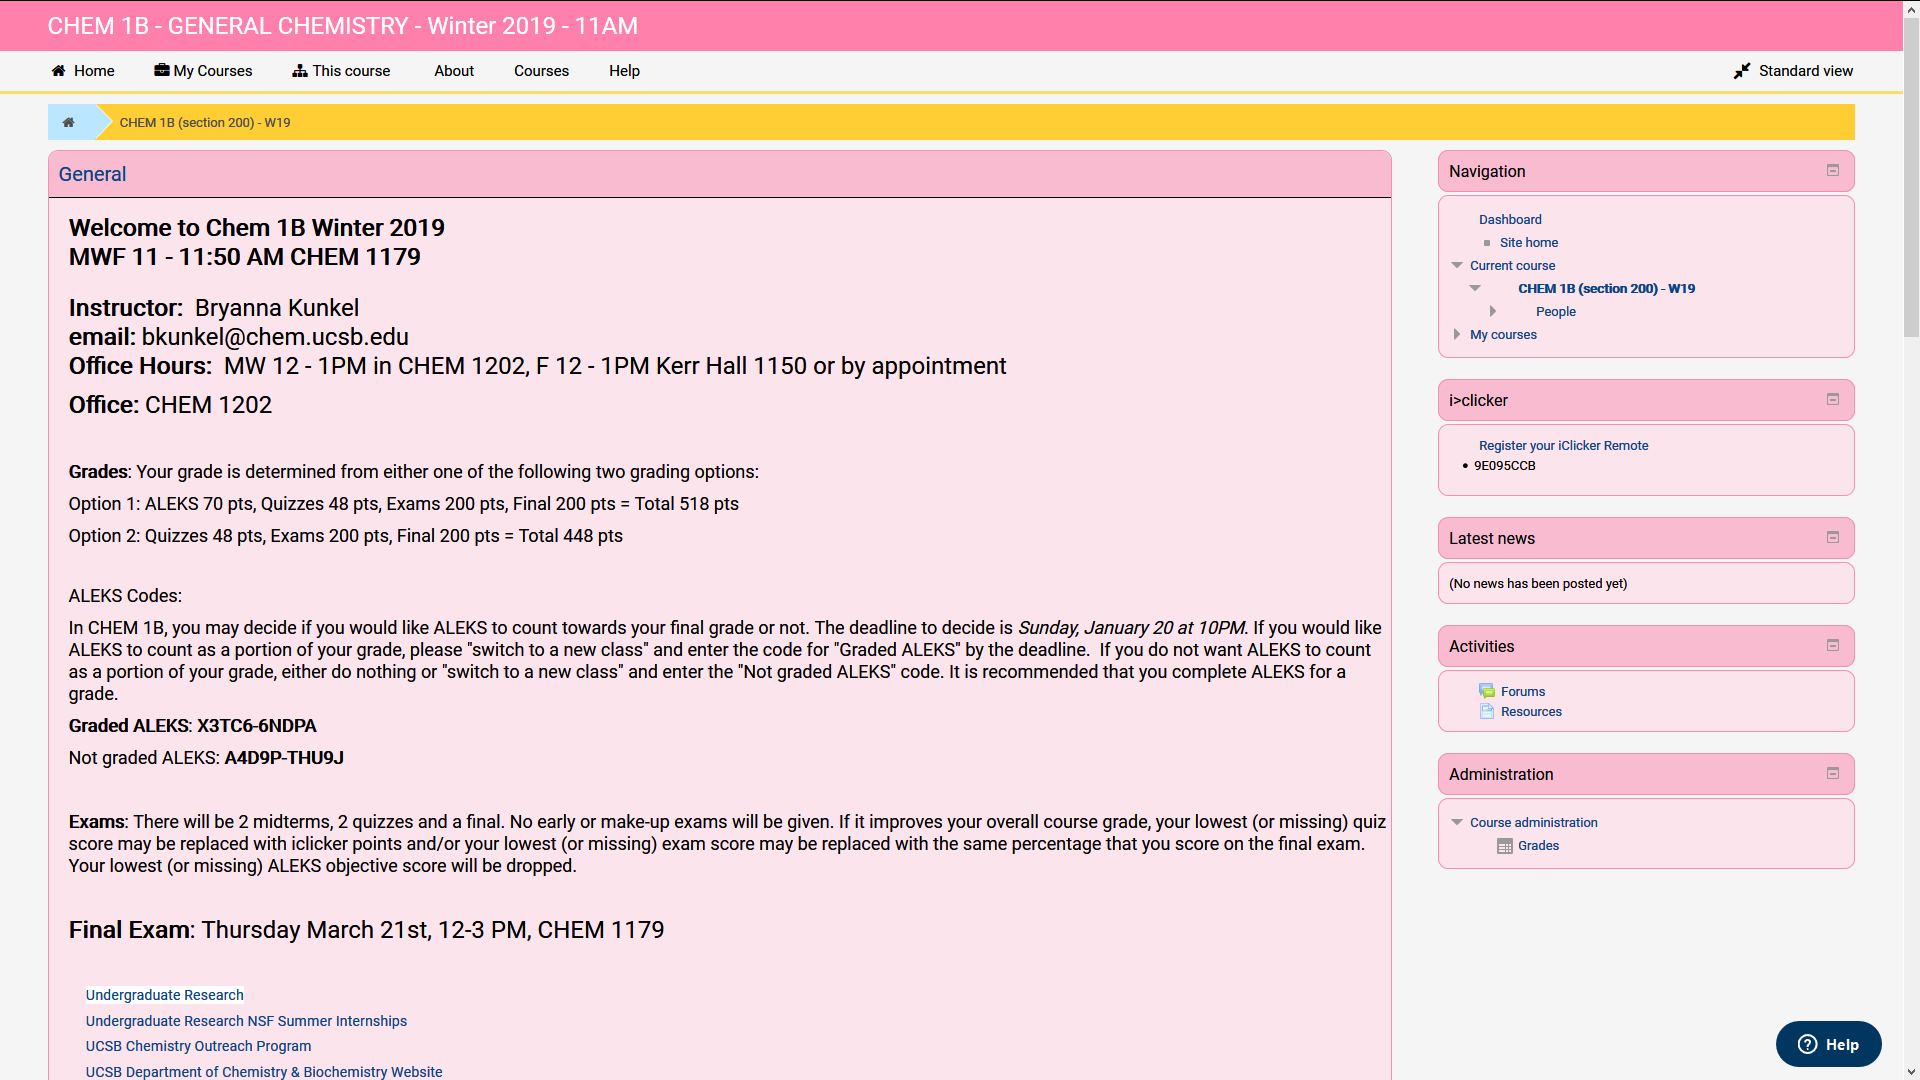This screenshot has height=1080, width=1920.
Task: Expand the My courses tree arrow
Action: point(1457,335)
